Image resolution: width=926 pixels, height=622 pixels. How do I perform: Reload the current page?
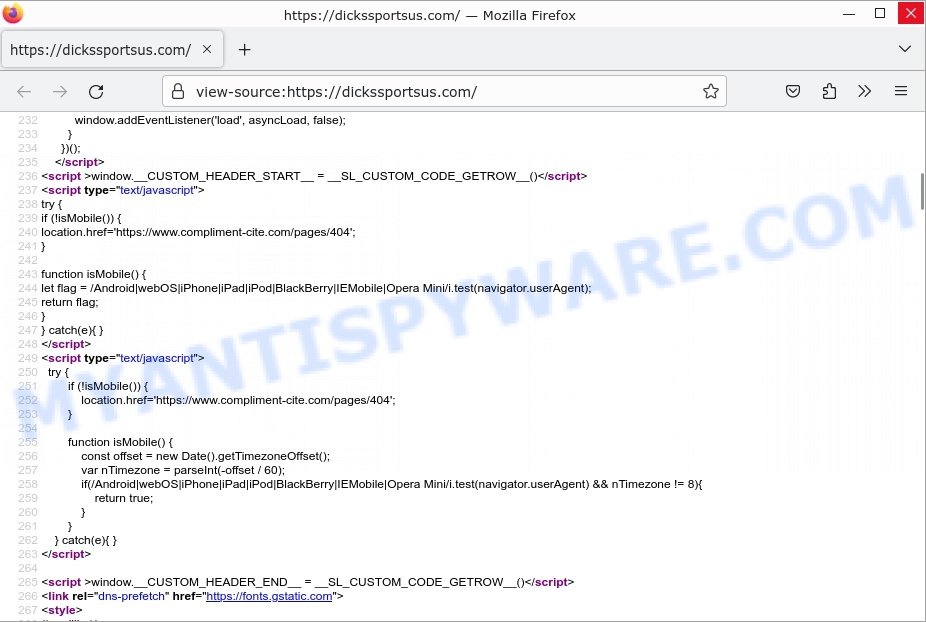pos(96,92)
